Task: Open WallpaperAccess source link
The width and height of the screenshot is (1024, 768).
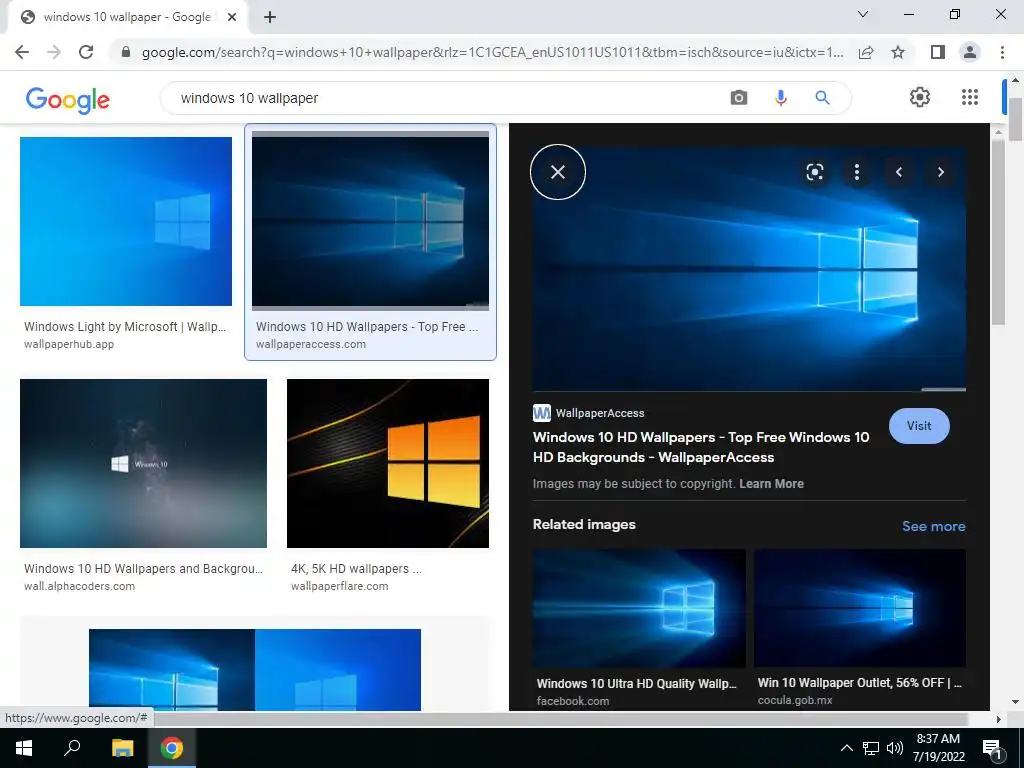Action: click(588, 413)
